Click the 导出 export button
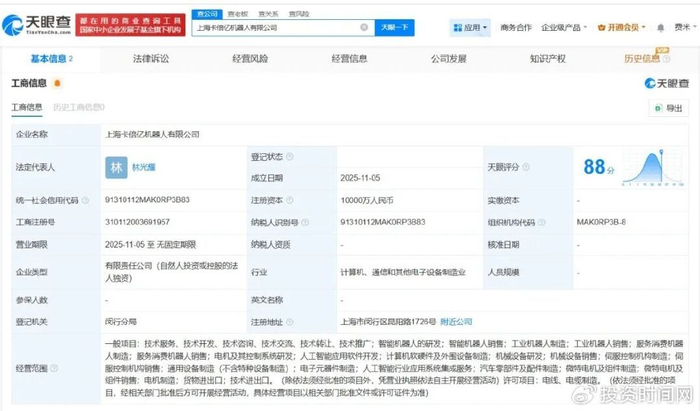Image resolution: width=700 pixels, height=411 pixels. (x=668, y=108)
